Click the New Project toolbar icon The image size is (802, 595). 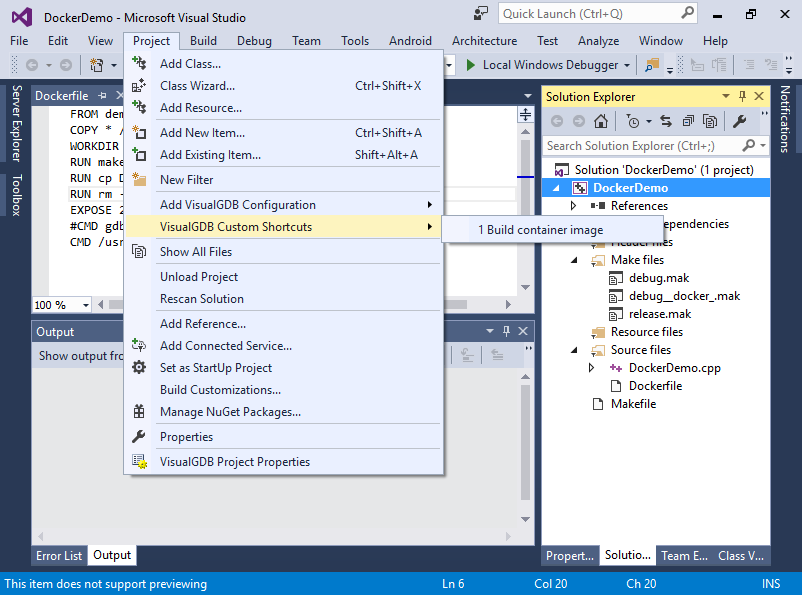[97, 65]
